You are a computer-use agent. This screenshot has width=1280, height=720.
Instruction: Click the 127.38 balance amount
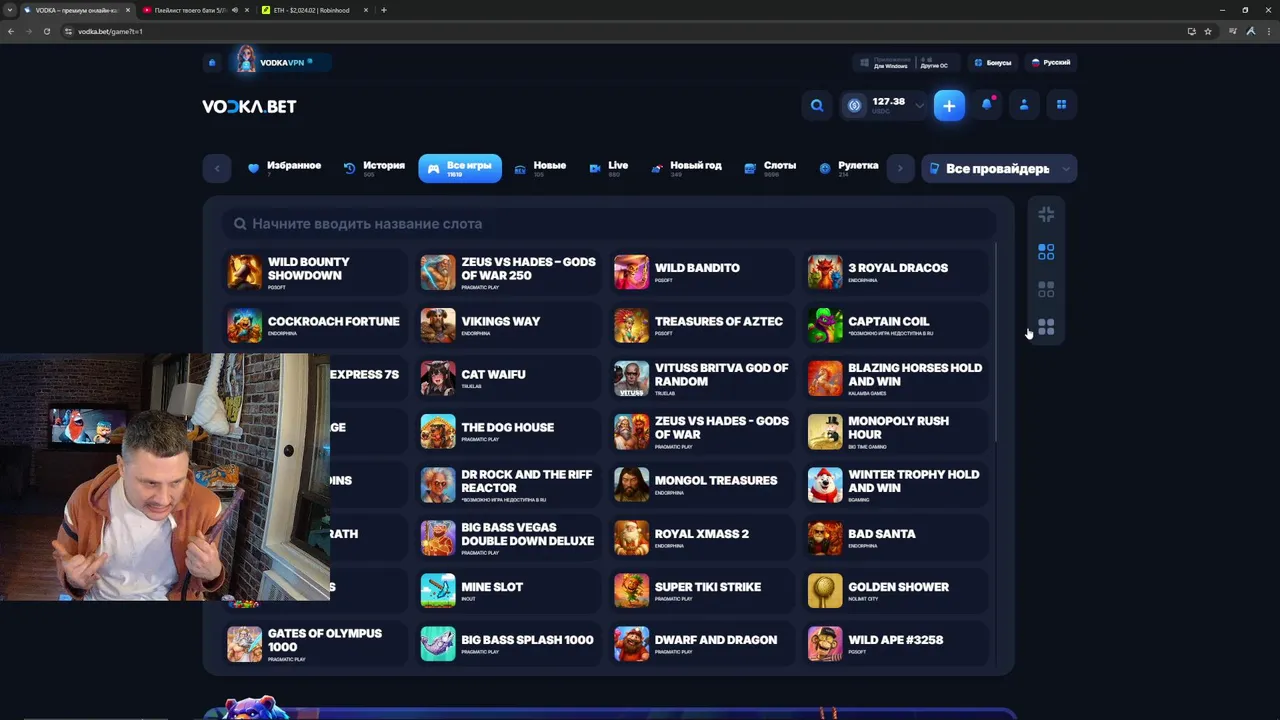click(x=888, y=102)
